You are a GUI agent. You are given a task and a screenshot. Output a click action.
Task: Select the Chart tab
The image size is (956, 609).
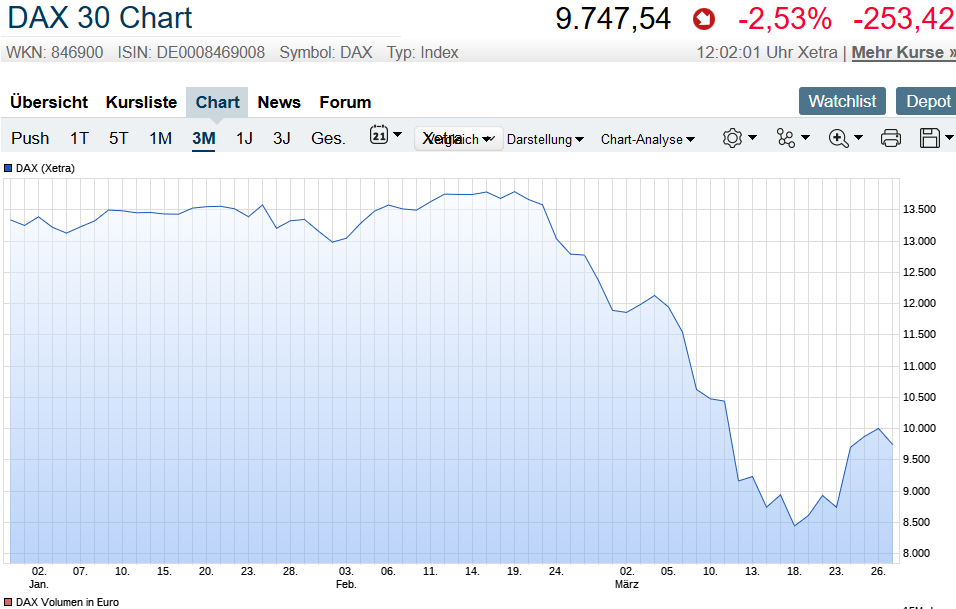217,102
